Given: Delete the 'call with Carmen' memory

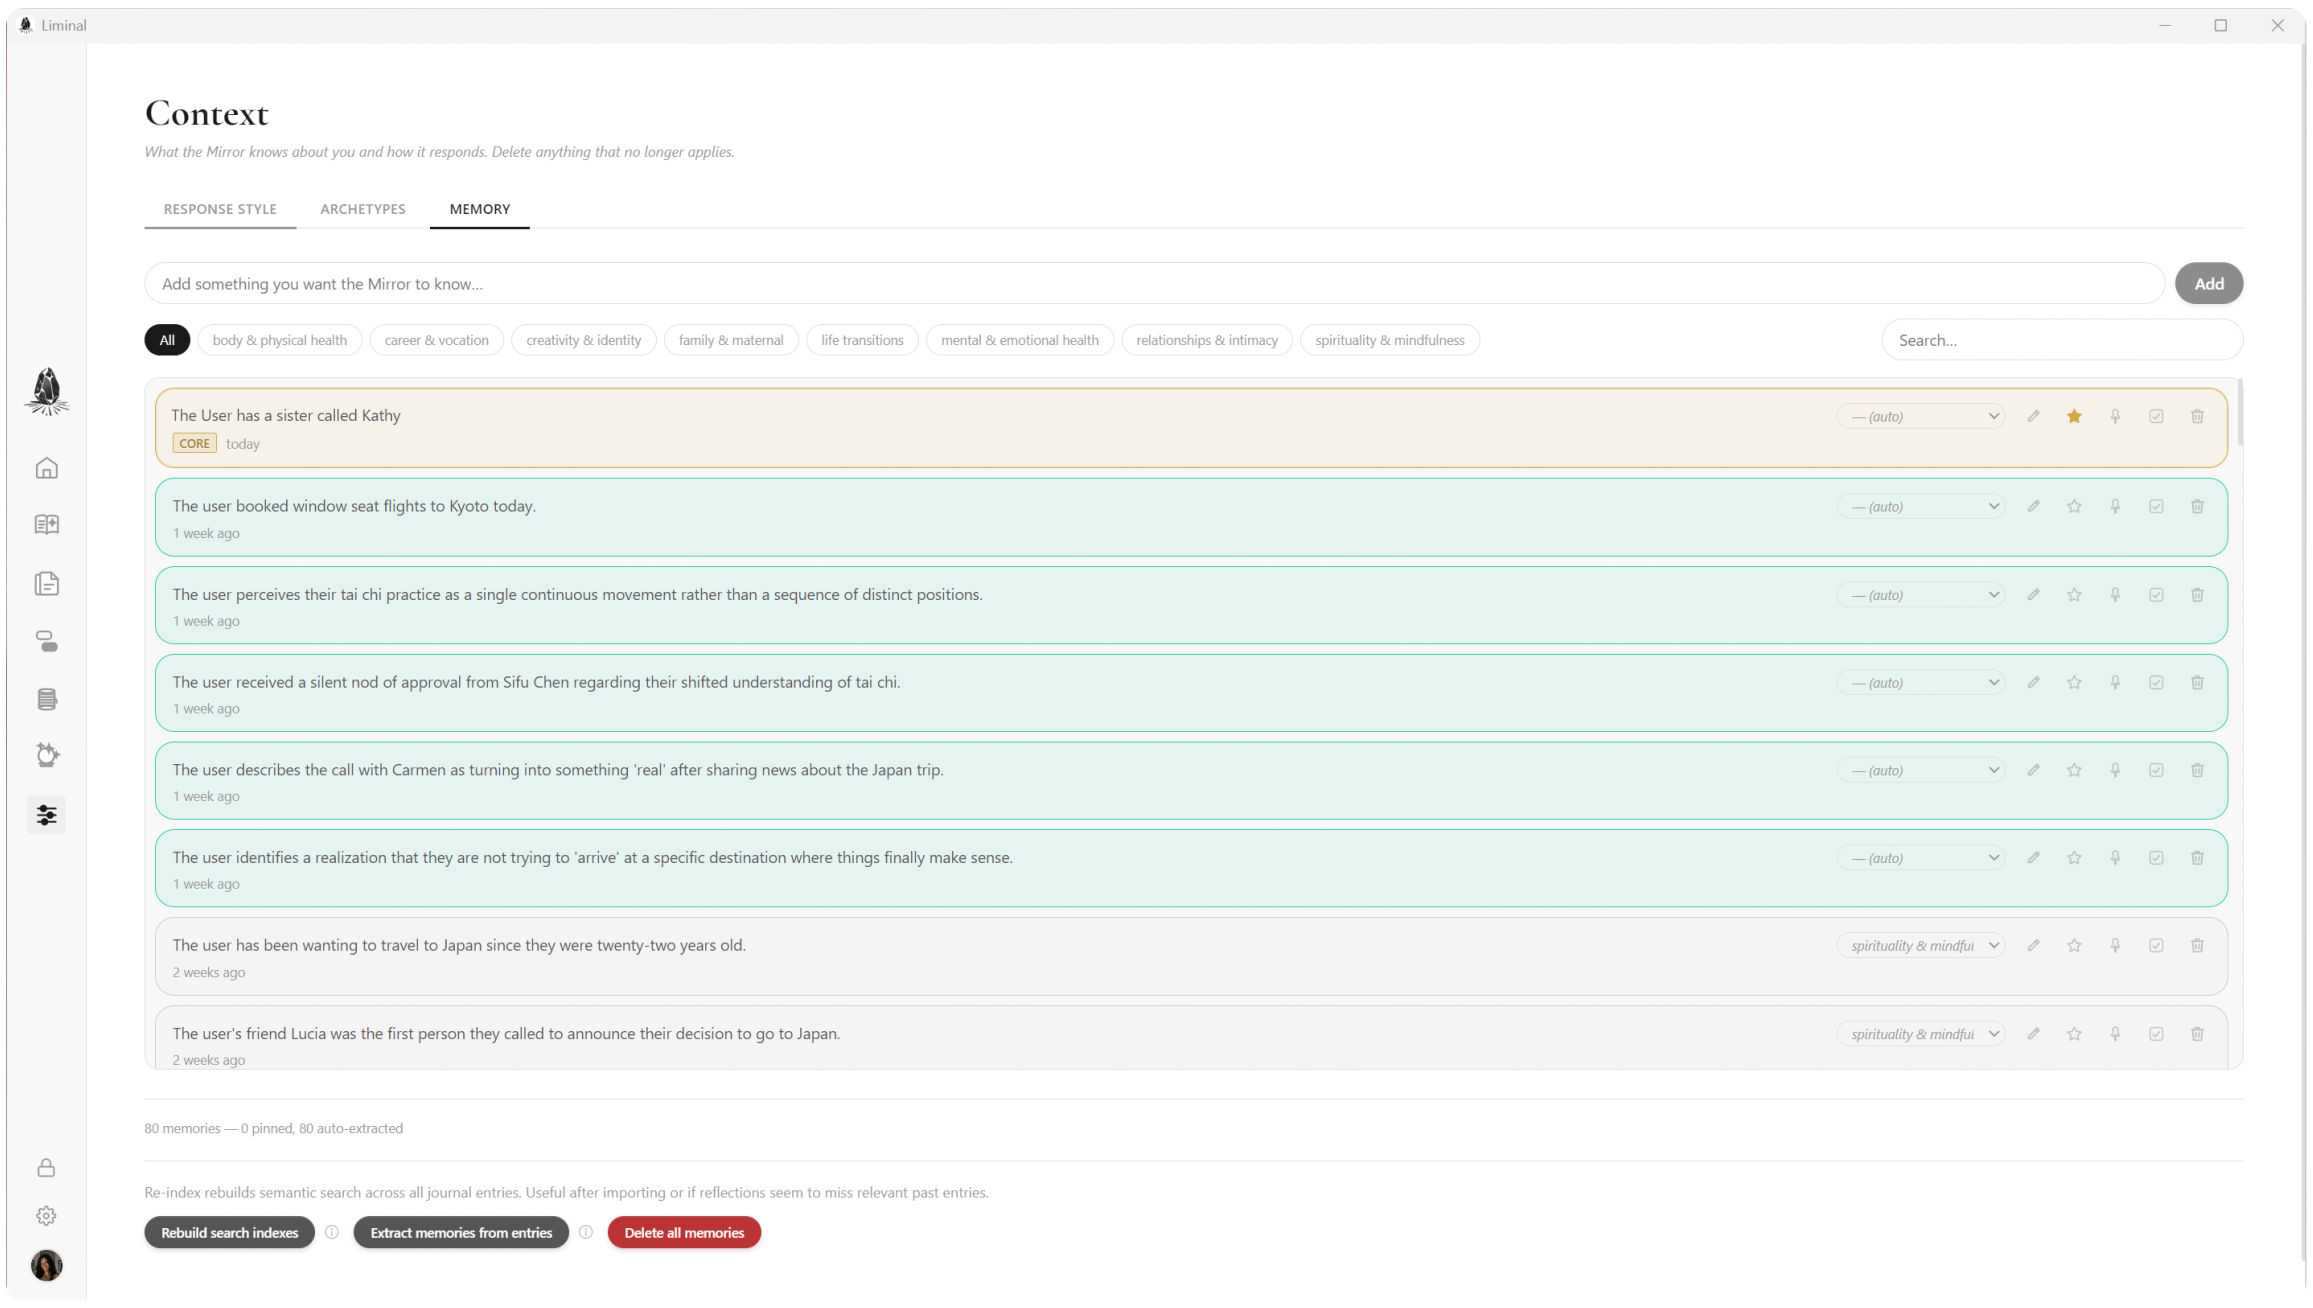Looking at the screenshot, I should (2197, 770).
